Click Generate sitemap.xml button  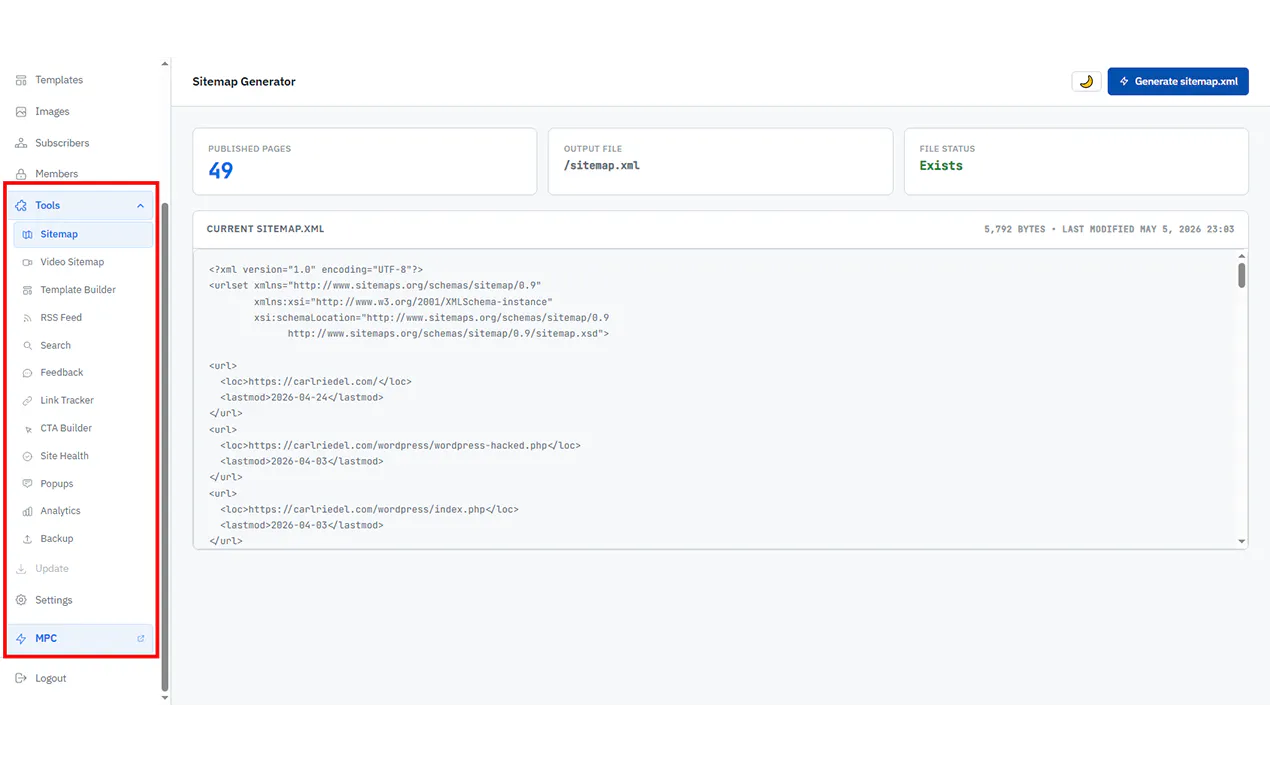pos(1178,81)
